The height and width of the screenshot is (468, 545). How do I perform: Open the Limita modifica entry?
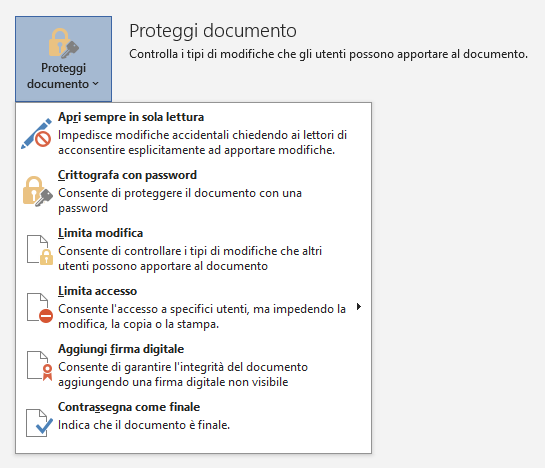pos(100,233)
